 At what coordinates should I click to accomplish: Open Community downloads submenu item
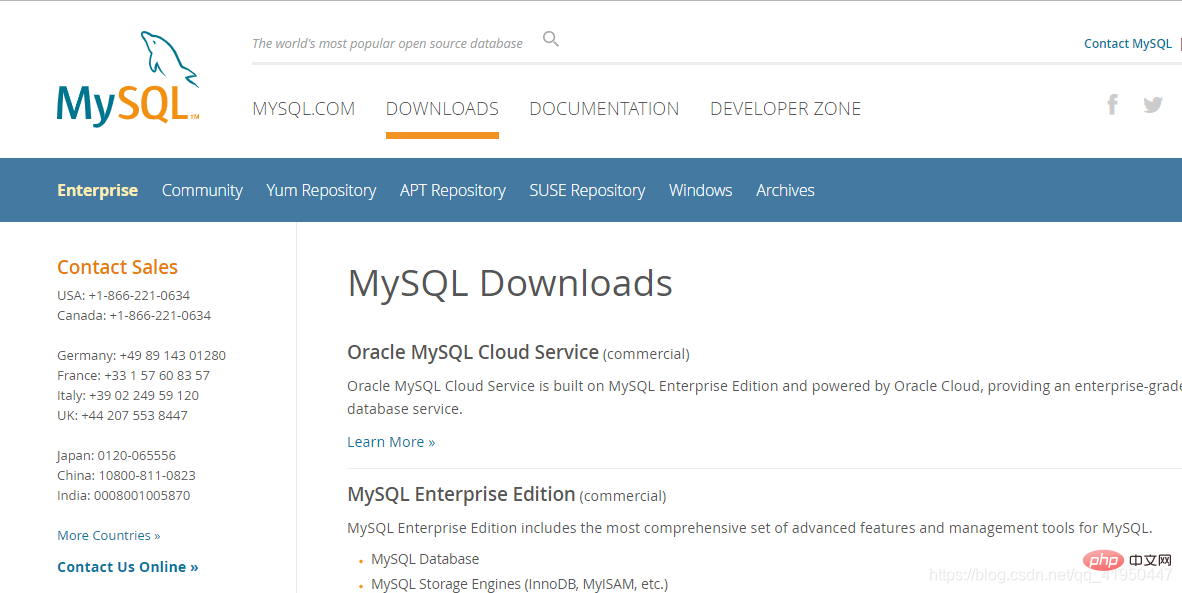click(x=202, y=191)
